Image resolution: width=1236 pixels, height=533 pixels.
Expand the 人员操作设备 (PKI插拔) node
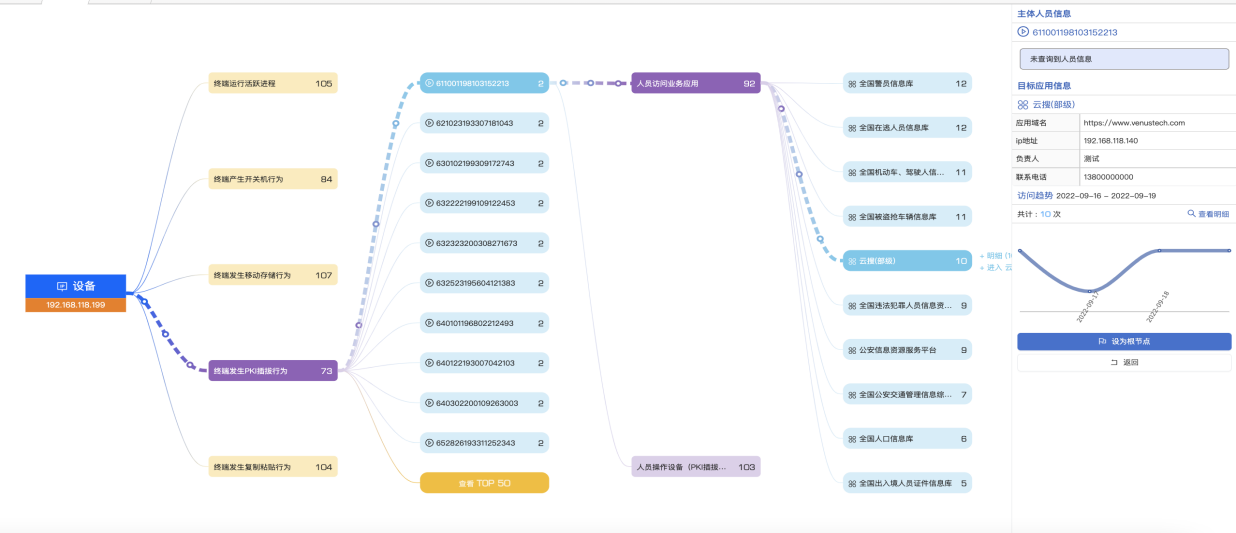[x=695, y=467]
